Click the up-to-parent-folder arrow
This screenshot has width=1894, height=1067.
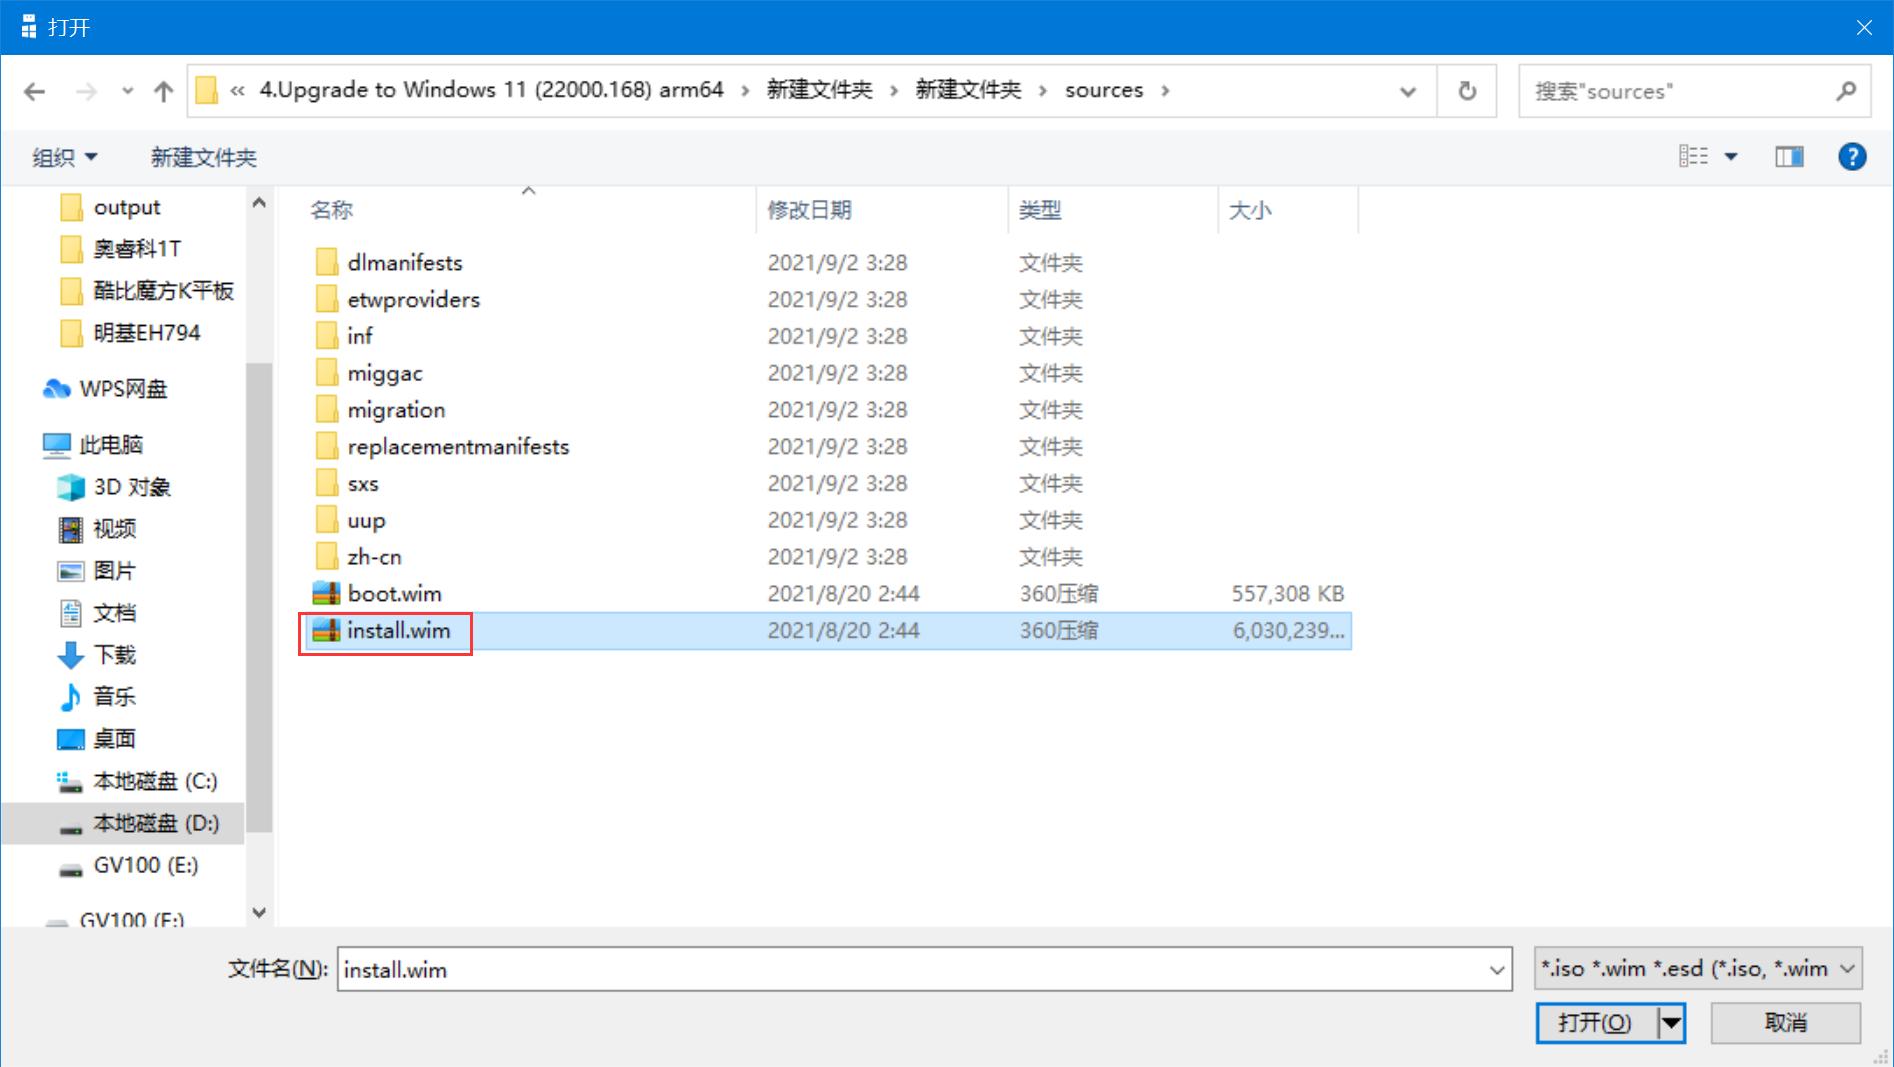pyautogui.click(x=163, y=90)
